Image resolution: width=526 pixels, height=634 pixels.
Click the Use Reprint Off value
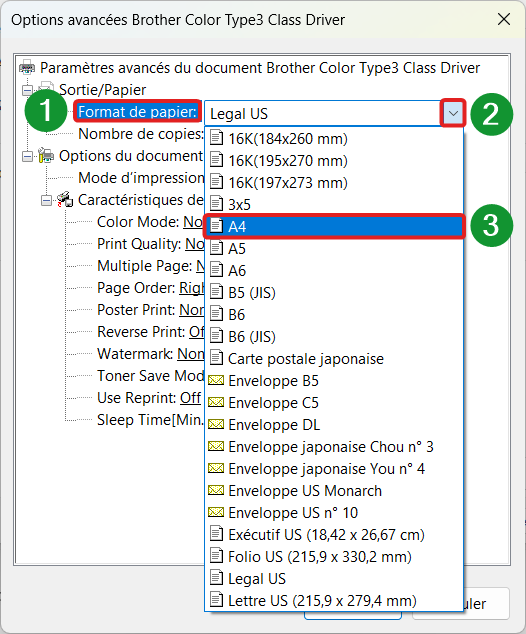tap(190, 398)
